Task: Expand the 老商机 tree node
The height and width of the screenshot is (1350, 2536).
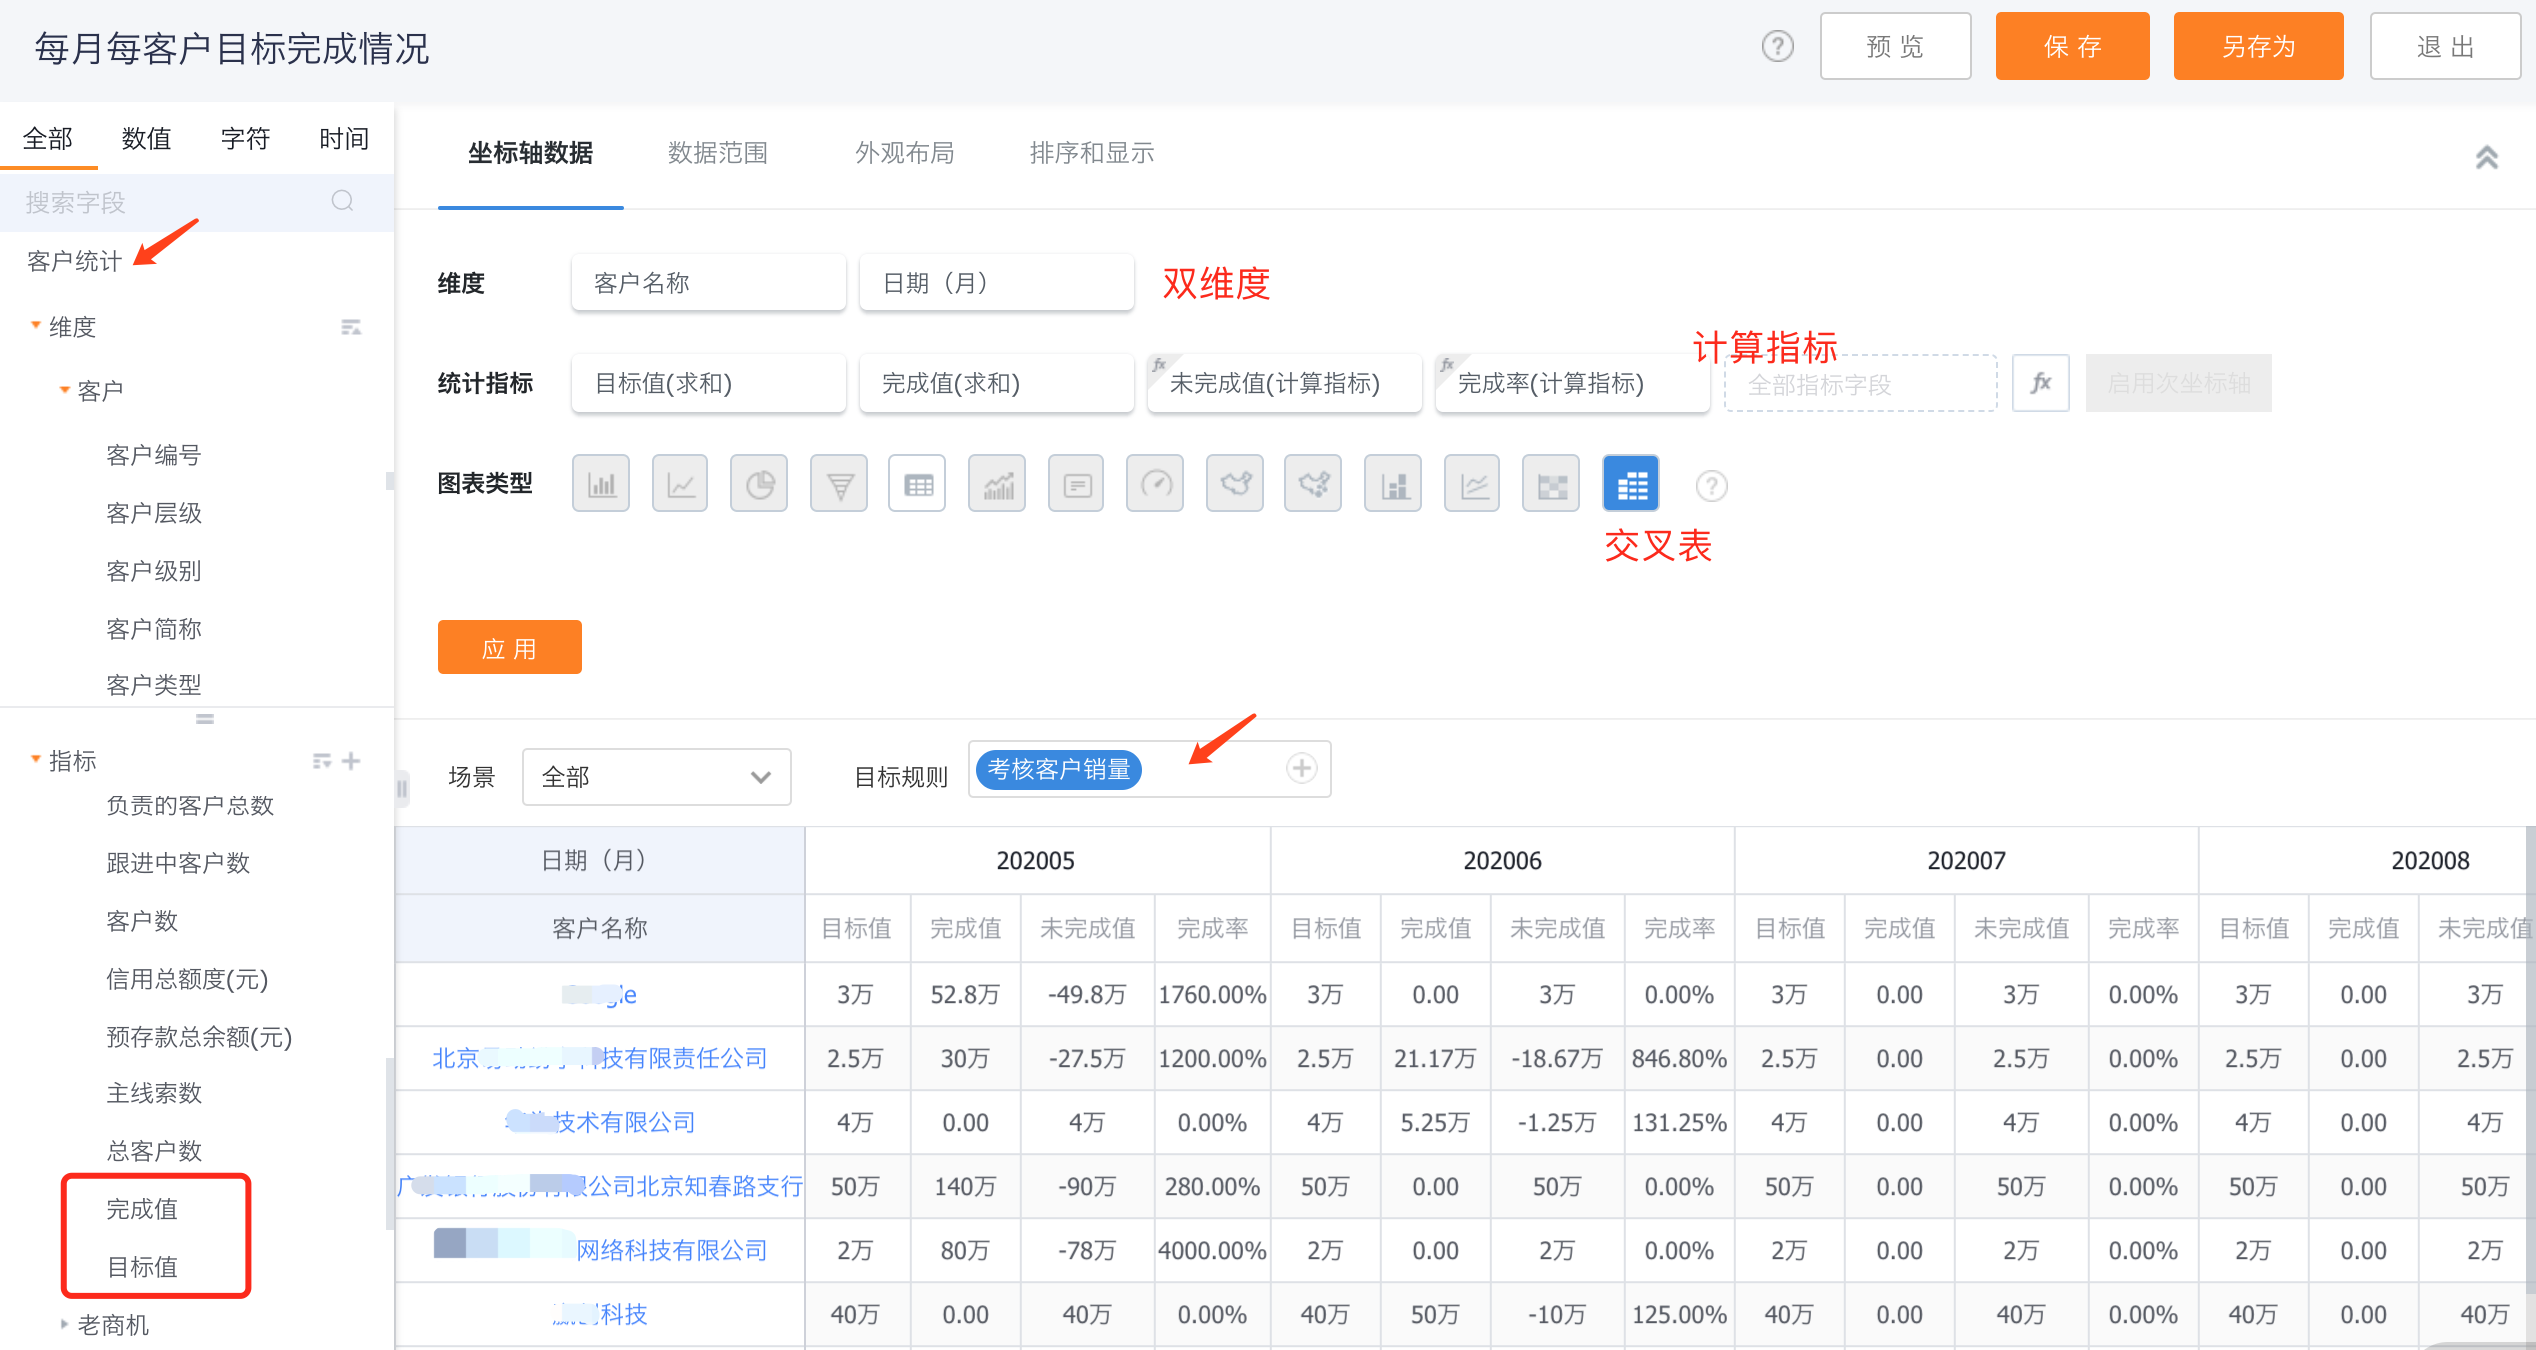Action: coord(64,1324)
